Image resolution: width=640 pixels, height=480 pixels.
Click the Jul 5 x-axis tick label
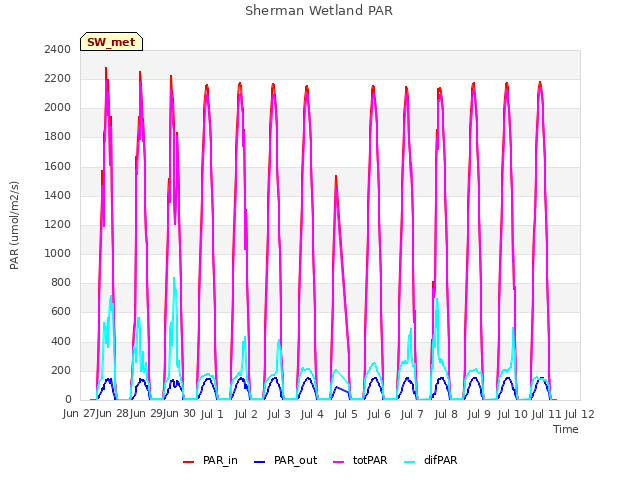(346, 415)
